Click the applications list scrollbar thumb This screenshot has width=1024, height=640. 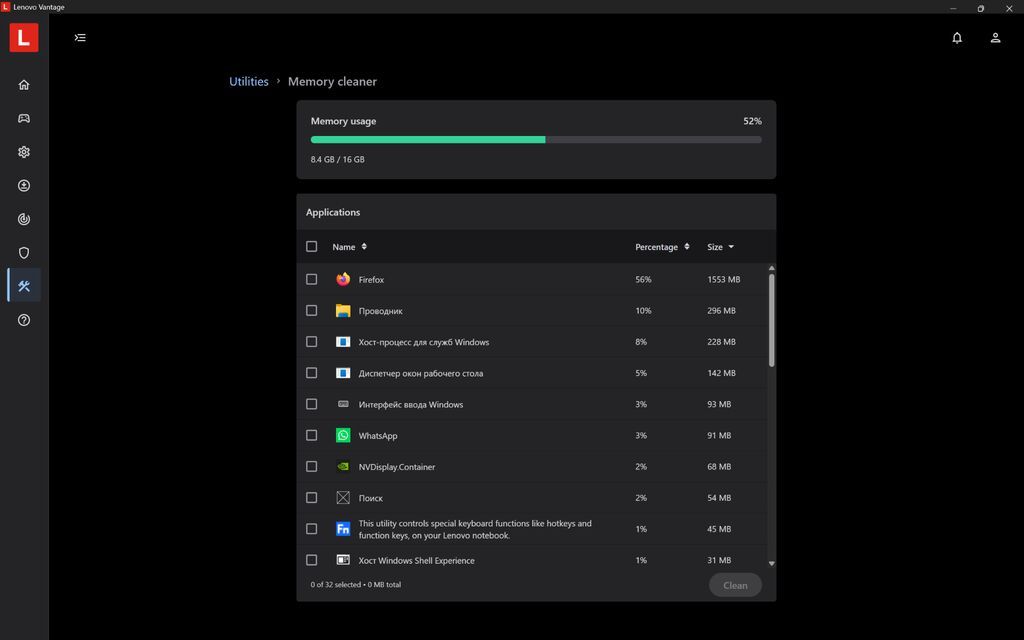(771, 320)
